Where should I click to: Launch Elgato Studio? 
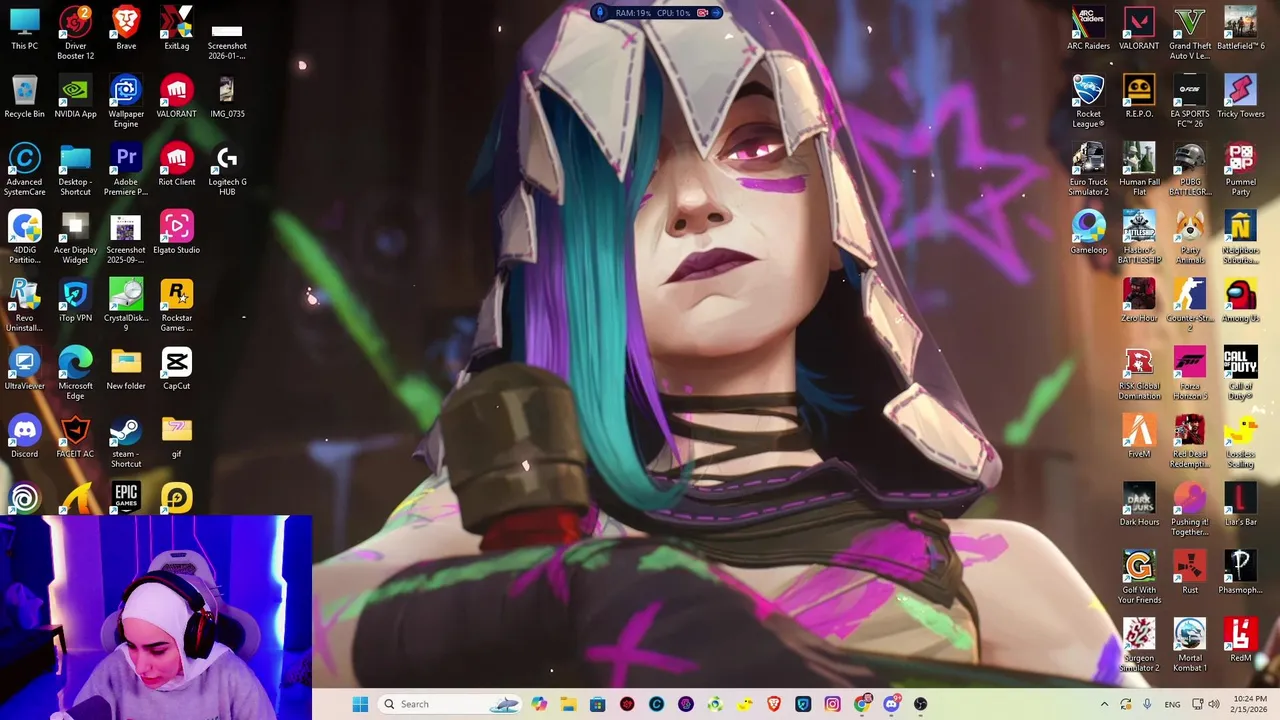tap(177, 232)
